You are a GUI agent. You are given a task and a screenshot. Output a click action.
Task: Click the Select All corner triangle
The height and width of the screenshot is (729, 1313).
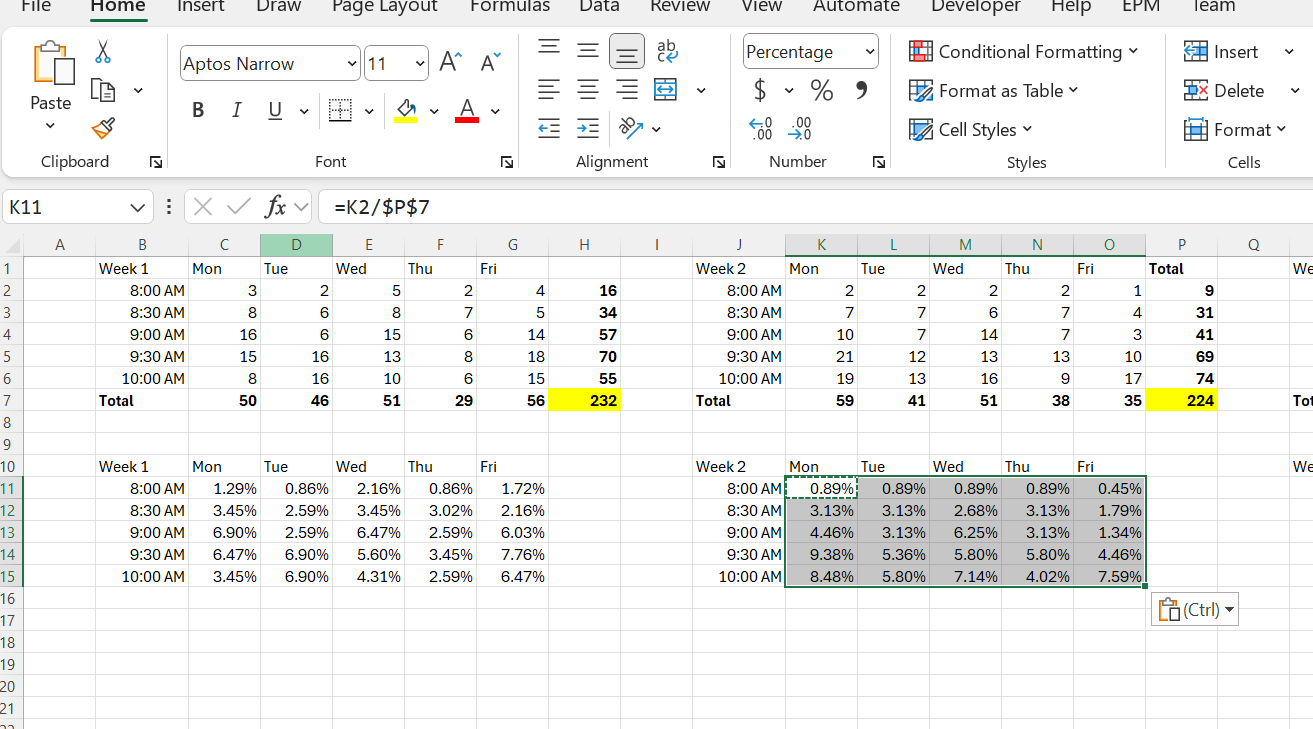(12, 245)
